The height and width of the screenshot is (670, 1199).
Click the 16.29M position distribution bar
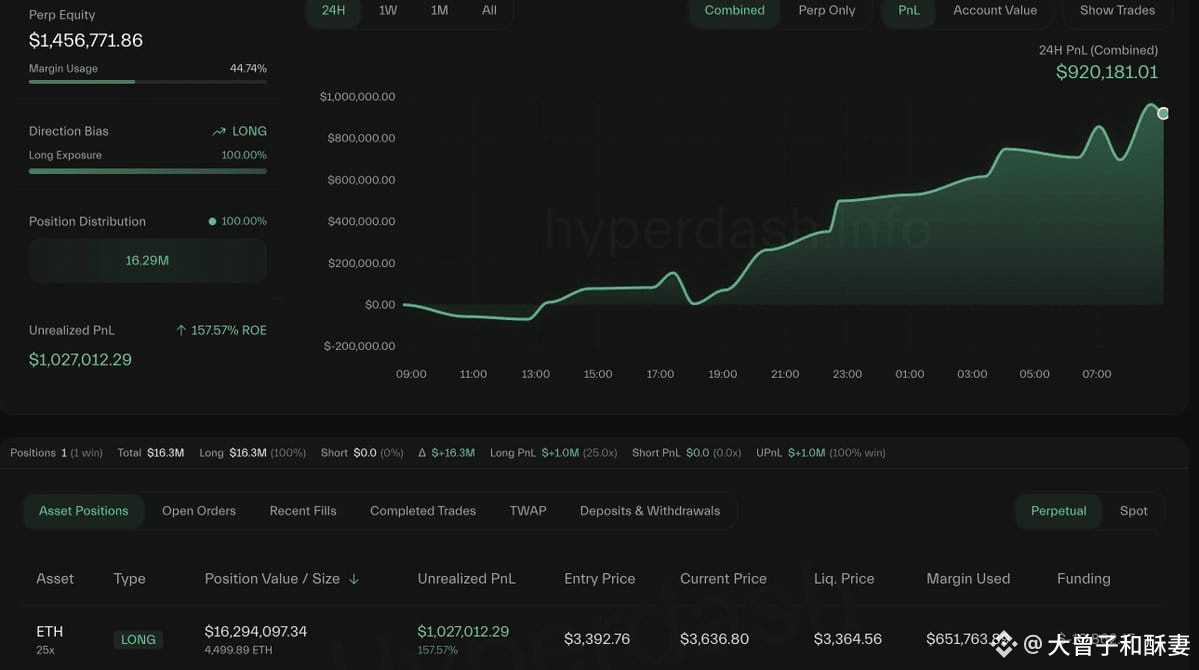(x=148, y=261)
